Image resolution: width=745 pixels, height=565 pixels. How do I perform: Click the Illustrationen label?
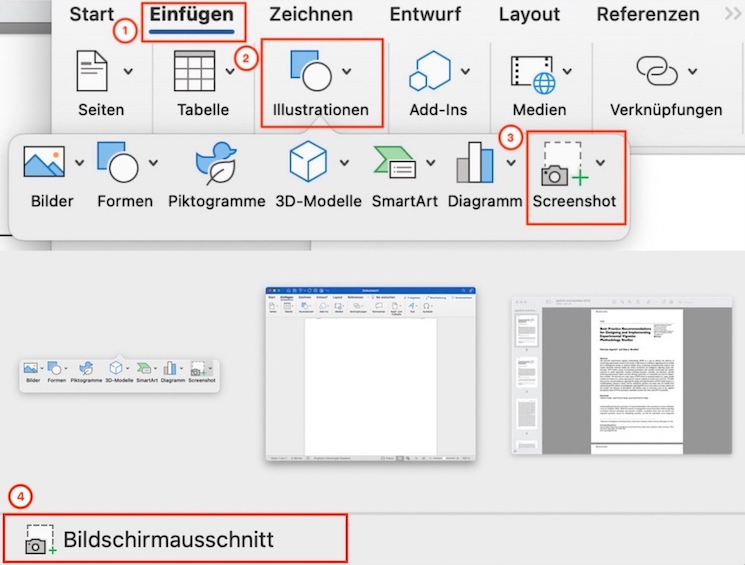point(321,110)
